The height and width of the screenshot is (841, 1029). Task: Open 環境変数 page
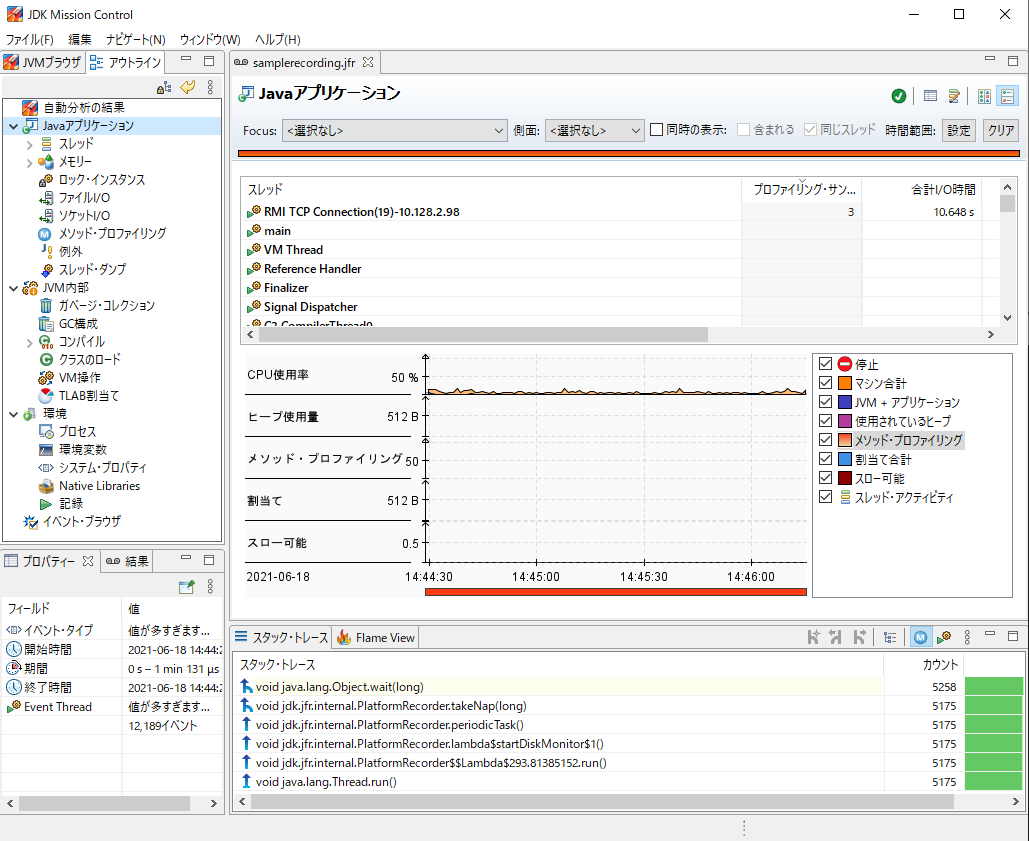83,449
